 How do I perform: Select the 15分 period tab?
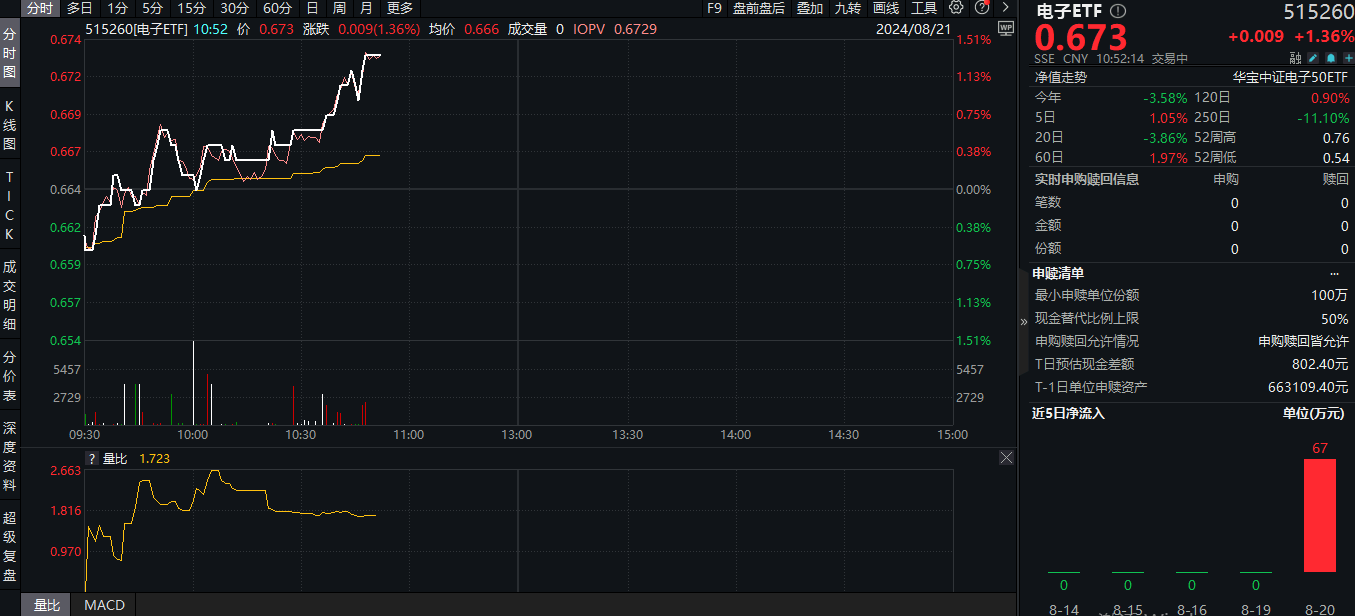(x=191, y=8)
